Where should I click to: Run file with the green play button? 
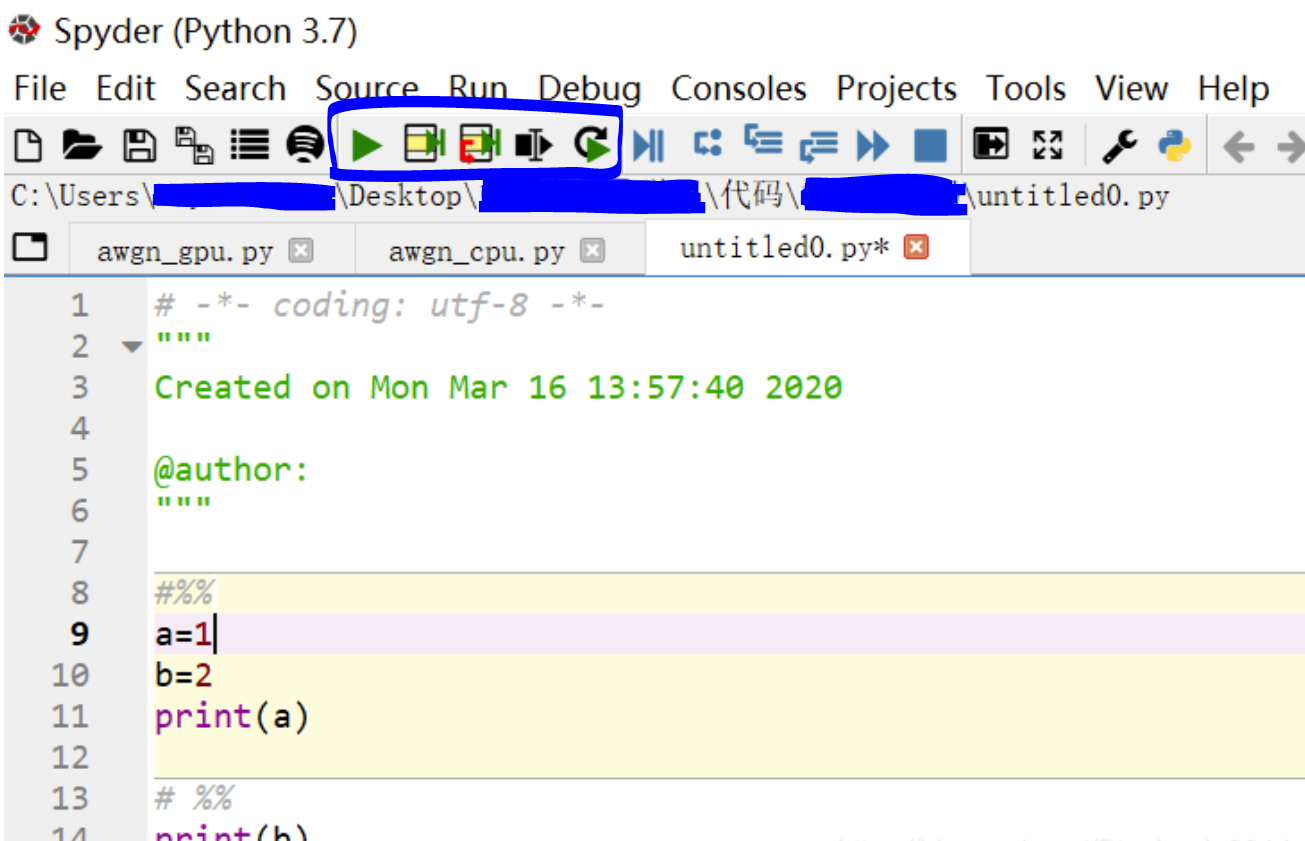click(368, 147)
